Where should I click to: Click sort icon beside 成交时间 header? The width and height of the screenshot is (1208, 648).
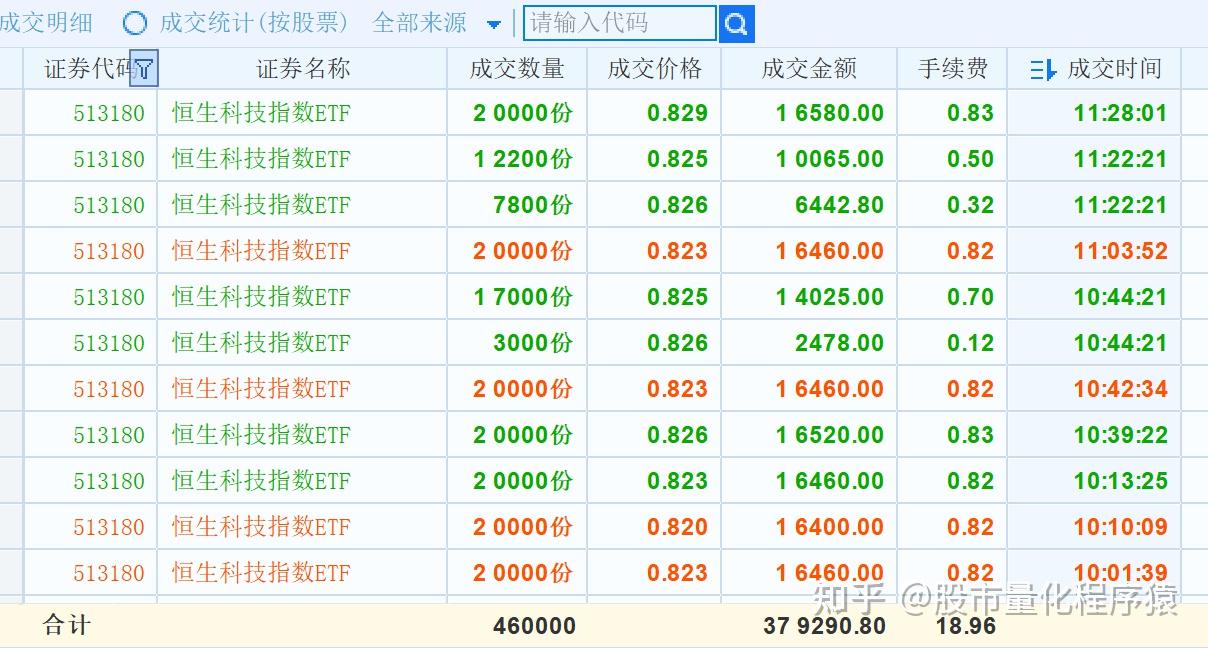click(1043, 70)
